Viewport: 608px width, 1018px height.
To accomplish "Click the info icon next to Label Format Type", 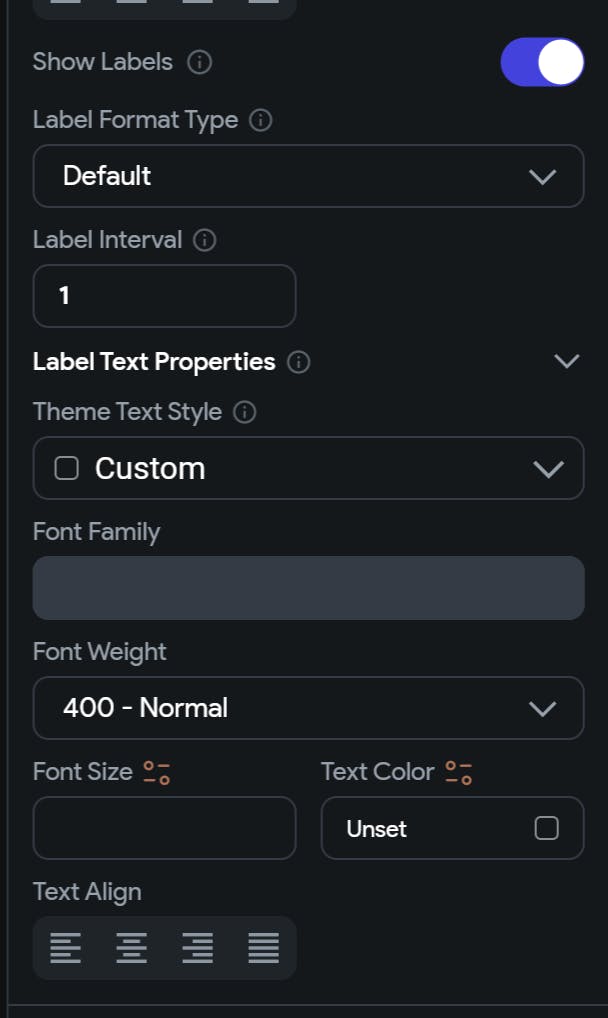I will click(260, 120).
